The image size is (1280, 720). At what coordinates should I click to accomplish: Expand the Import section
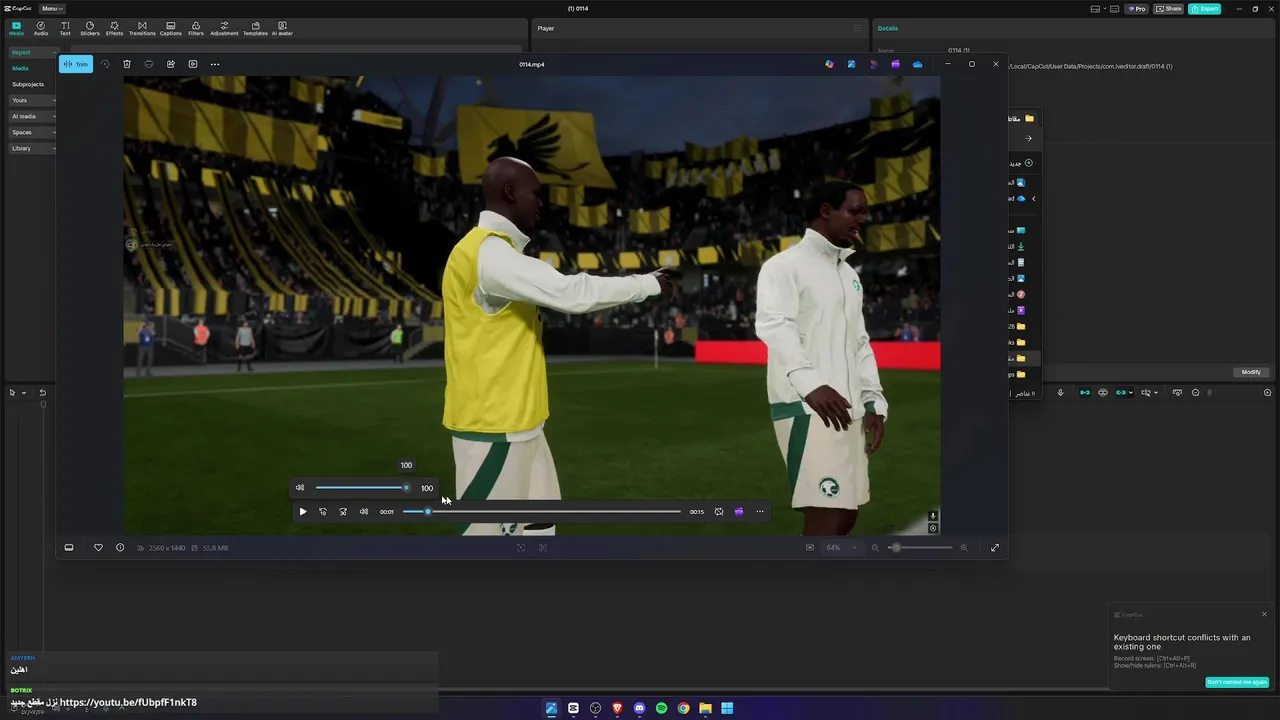[x=33, y=52]
